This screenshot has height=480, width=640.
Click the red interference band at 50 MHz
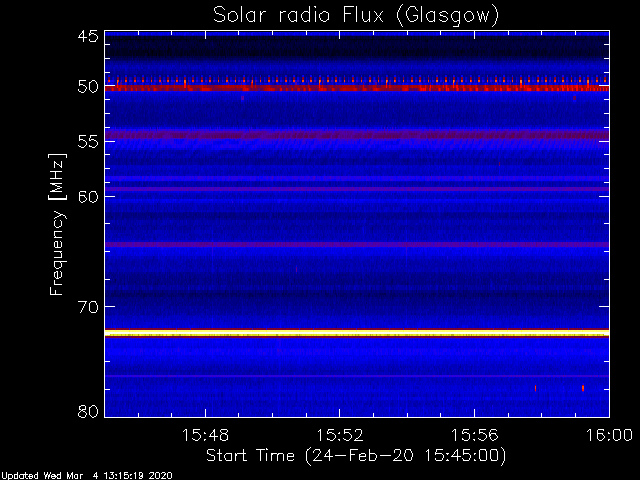click(357, 88)
